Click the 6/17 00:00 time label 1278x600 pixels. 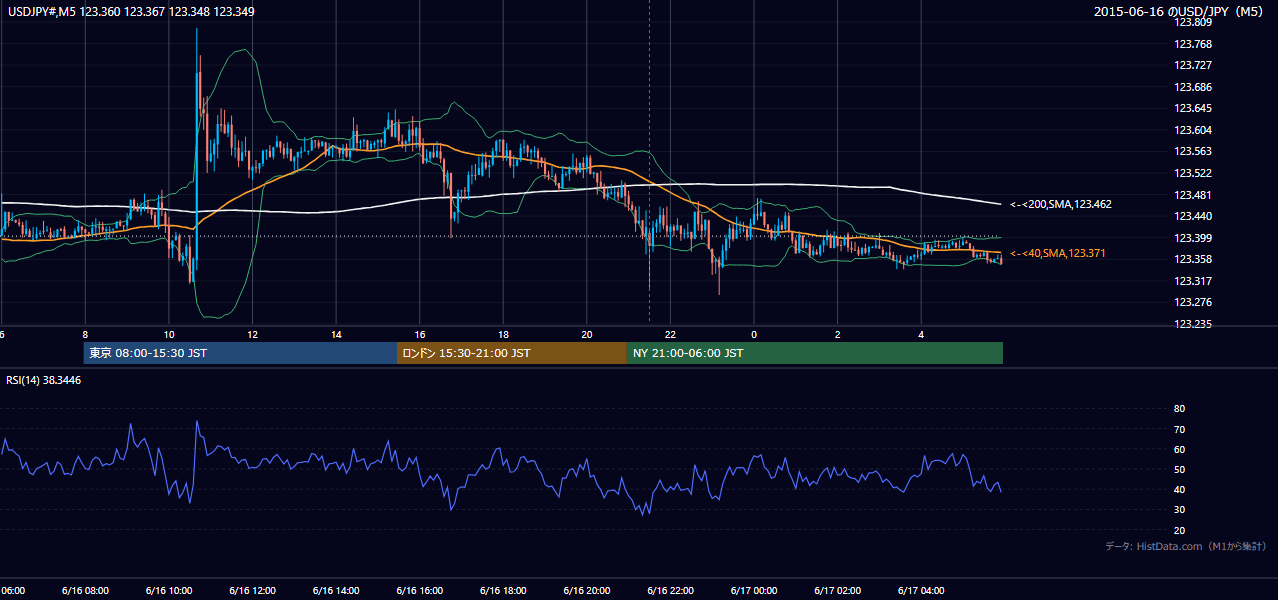pyautogui.click(x=754, y=590)
